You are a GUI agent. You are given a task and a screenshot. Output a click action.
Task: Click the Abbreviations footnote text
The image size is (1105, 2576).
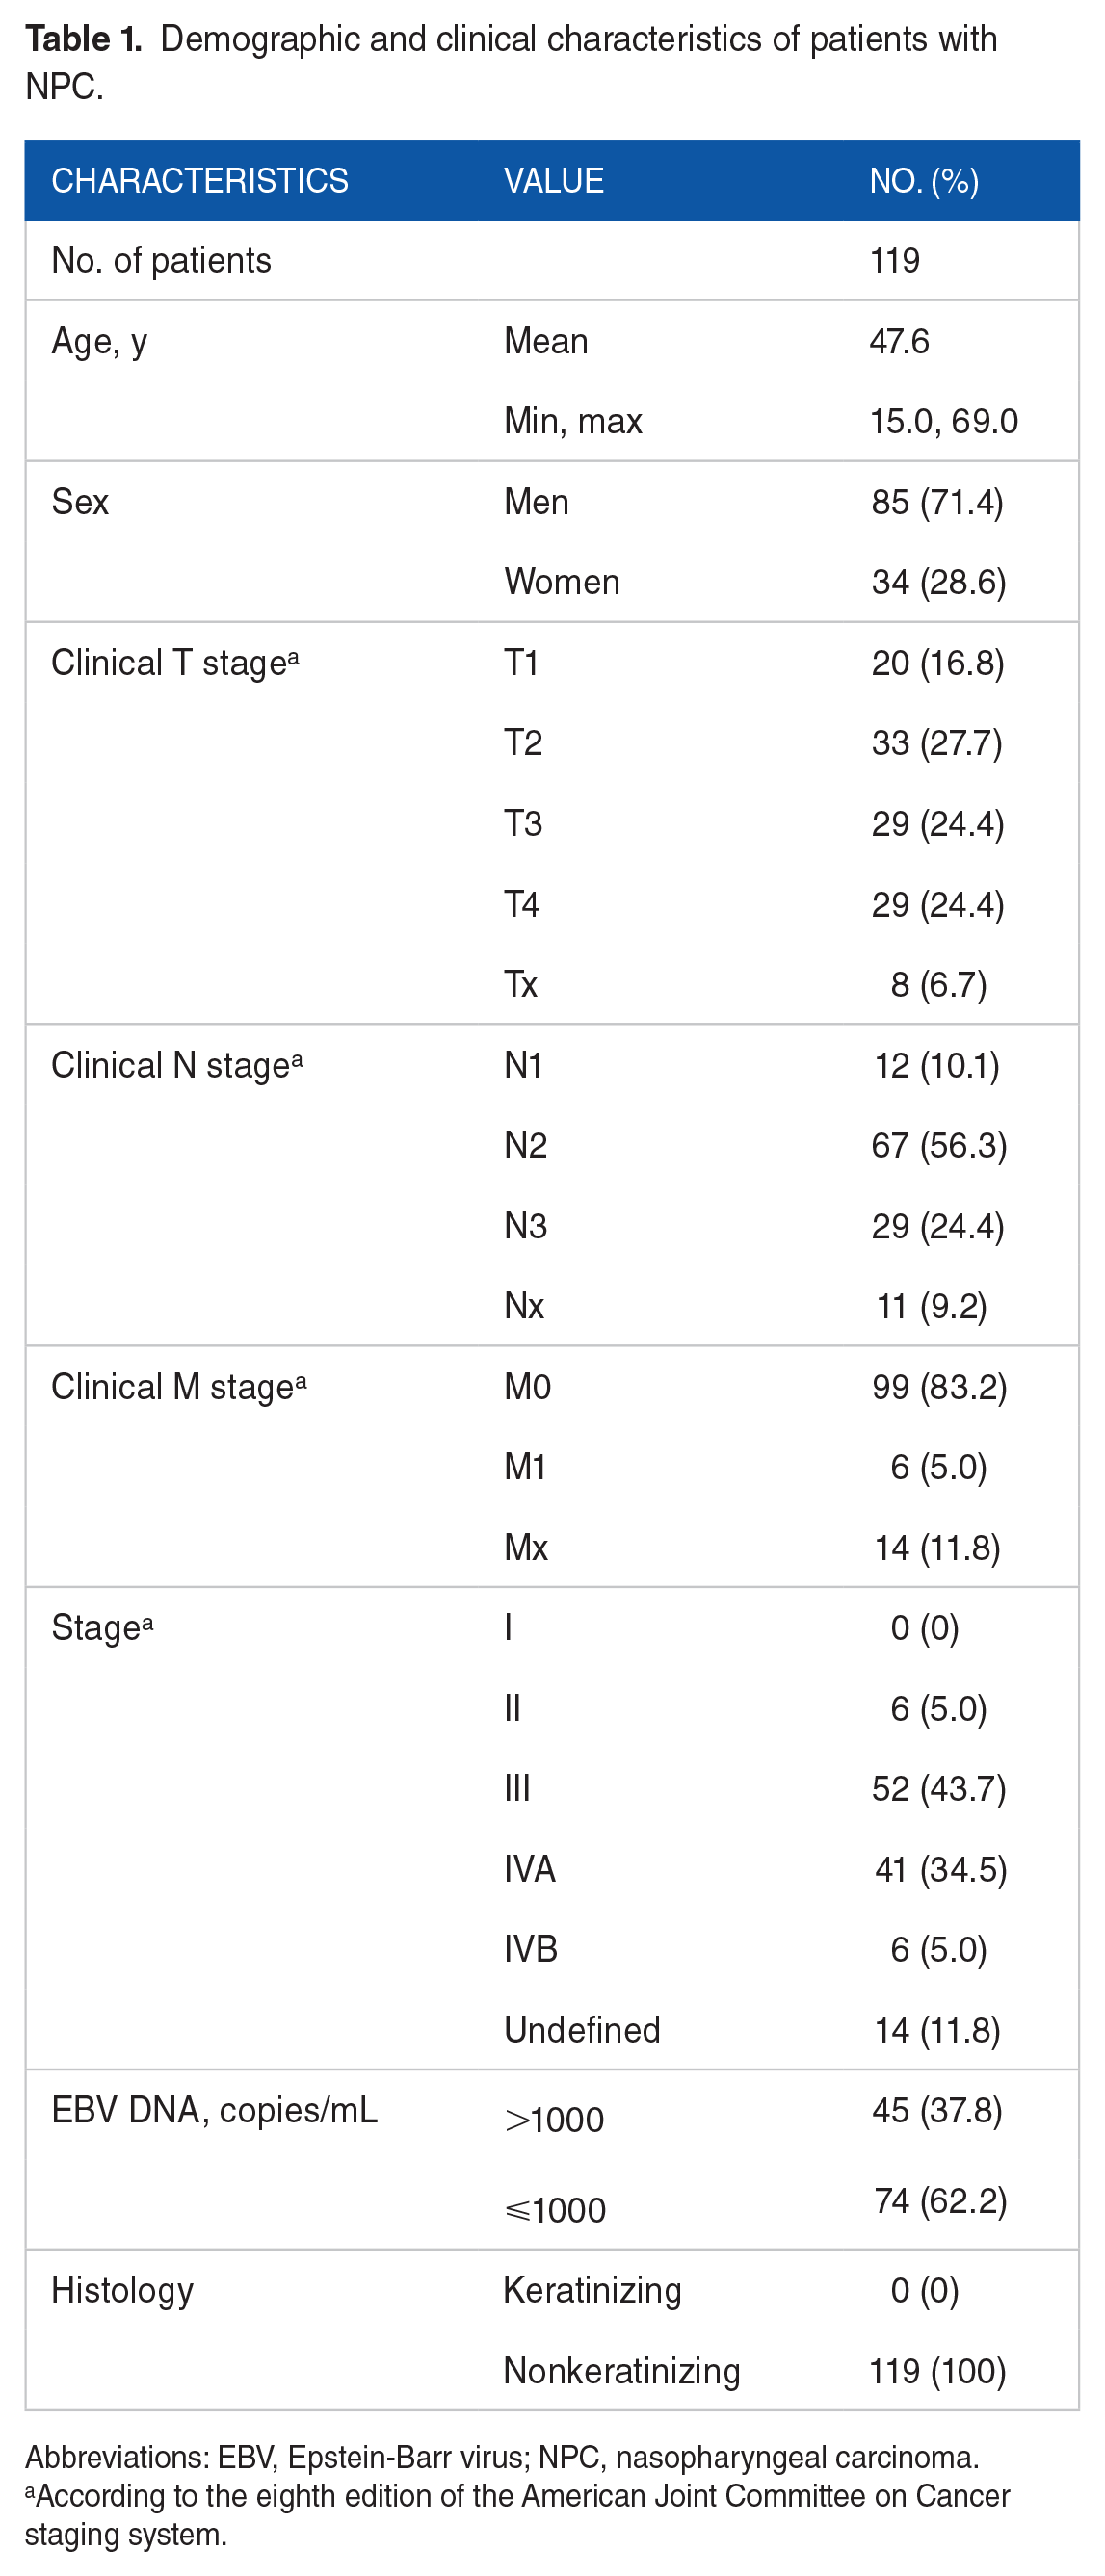click(x=502, y=2457)
